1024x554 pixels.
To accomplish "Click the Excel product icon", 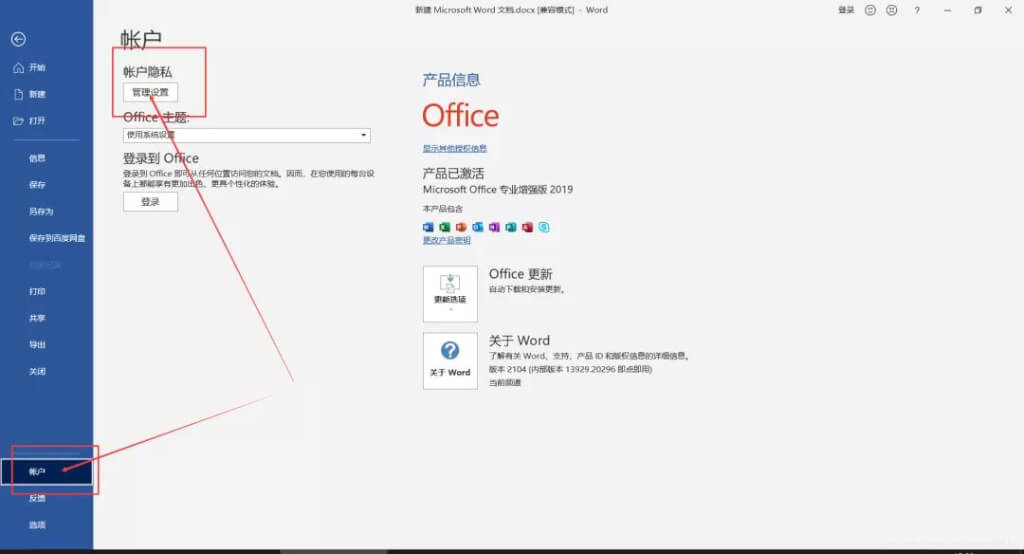I will 445,227.
